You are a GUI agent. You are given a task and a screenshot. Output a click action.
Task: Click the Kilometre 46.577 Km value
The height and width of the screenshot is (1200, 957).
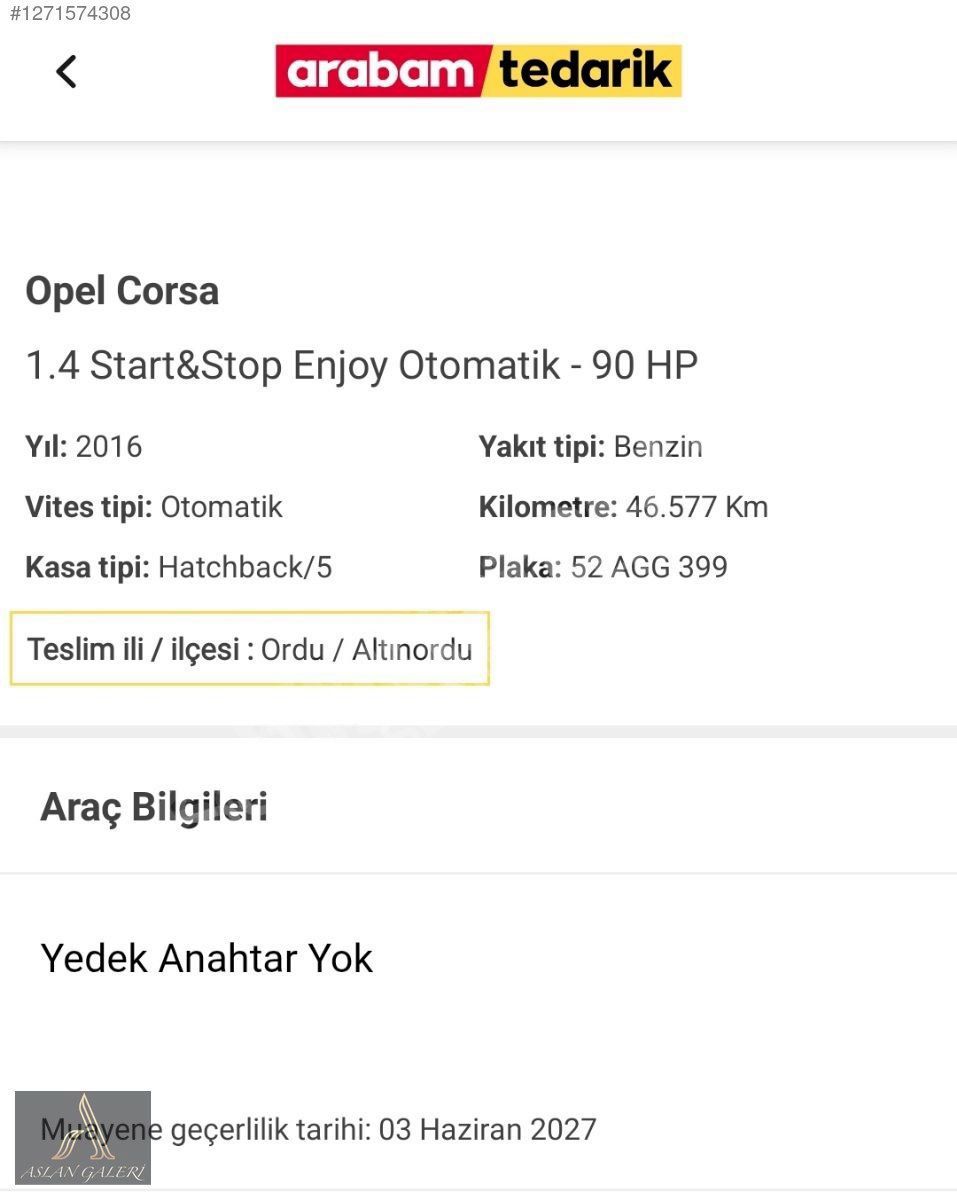pyautogui.click(x=696, y=507)
